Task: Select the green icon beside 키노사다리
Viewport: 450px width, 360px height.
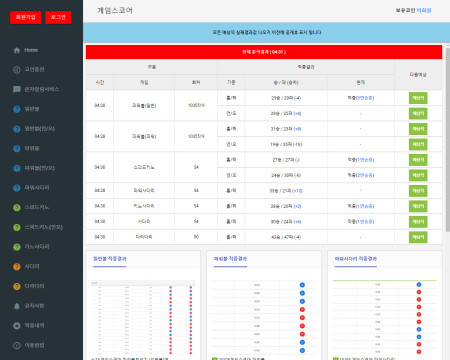Action: (x=17, y=247)
